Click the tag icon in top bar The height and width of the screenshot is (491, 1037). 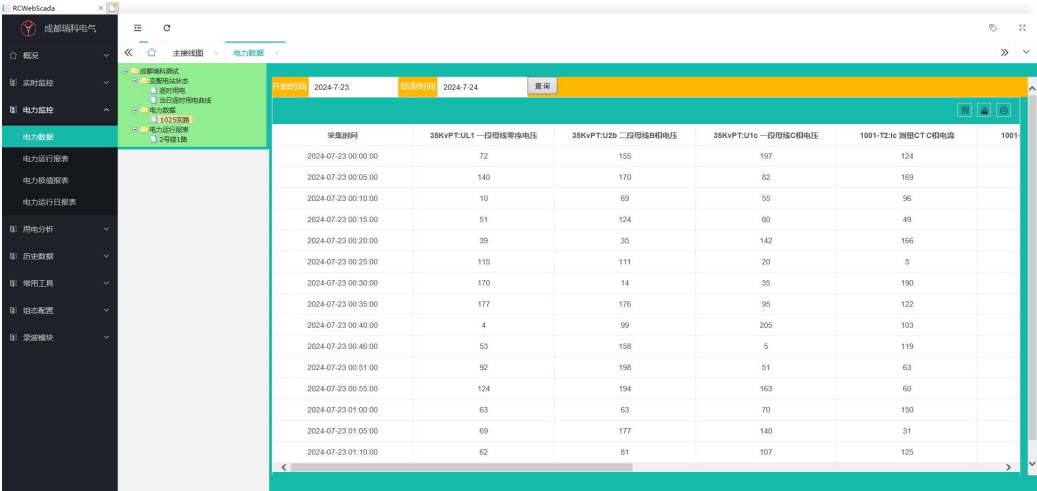point(992,27)
